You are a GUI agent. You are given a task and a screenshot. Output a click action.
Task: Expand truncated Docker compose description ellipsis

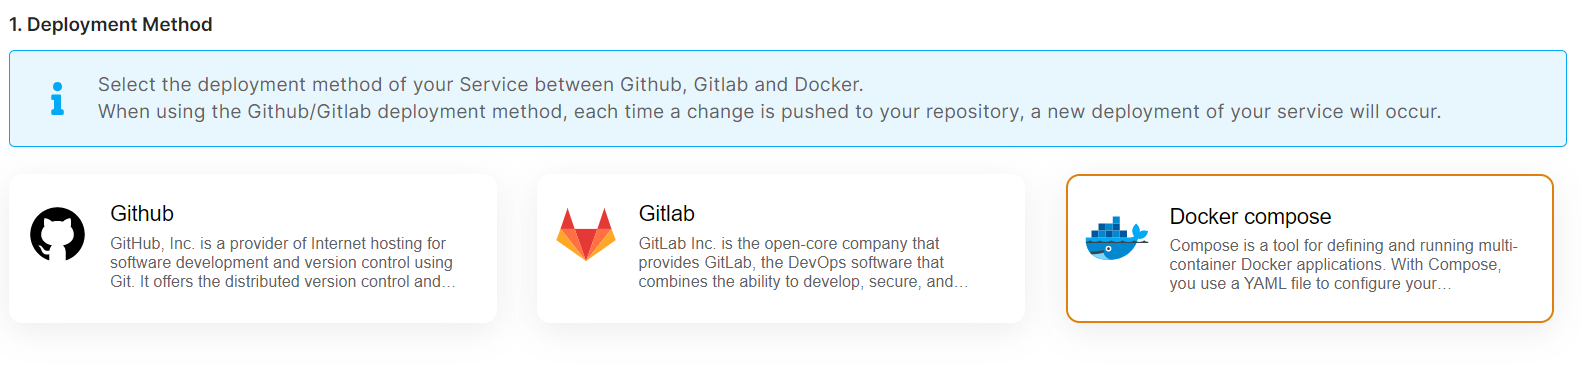point(1445,285)
